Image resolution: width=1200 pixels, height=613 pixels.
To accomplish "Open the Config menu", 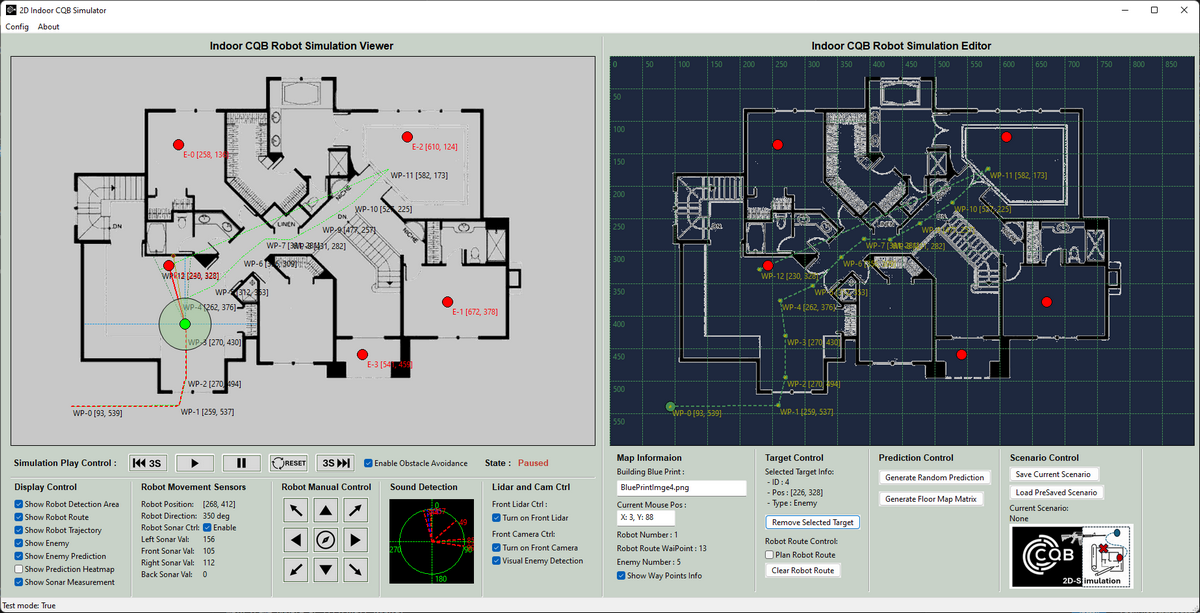I will click(x=17, y=27).
